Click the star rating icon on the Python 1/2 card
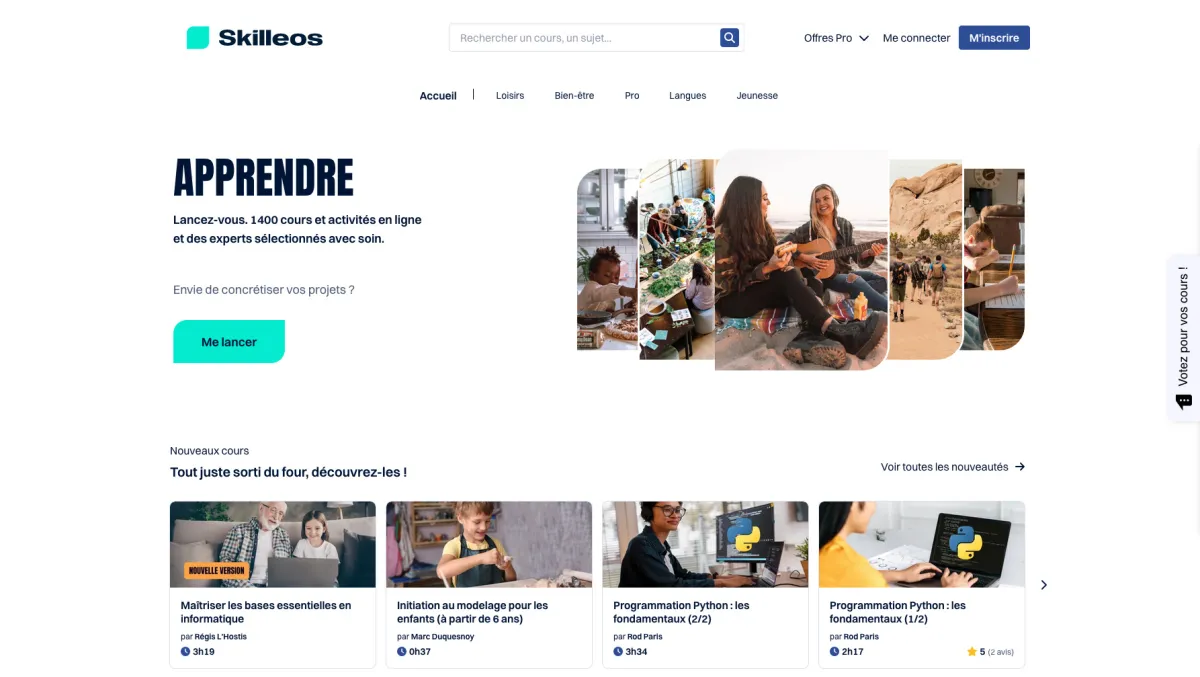The height and width of the screenshot is (677, 1200). [x=971, y=652]
